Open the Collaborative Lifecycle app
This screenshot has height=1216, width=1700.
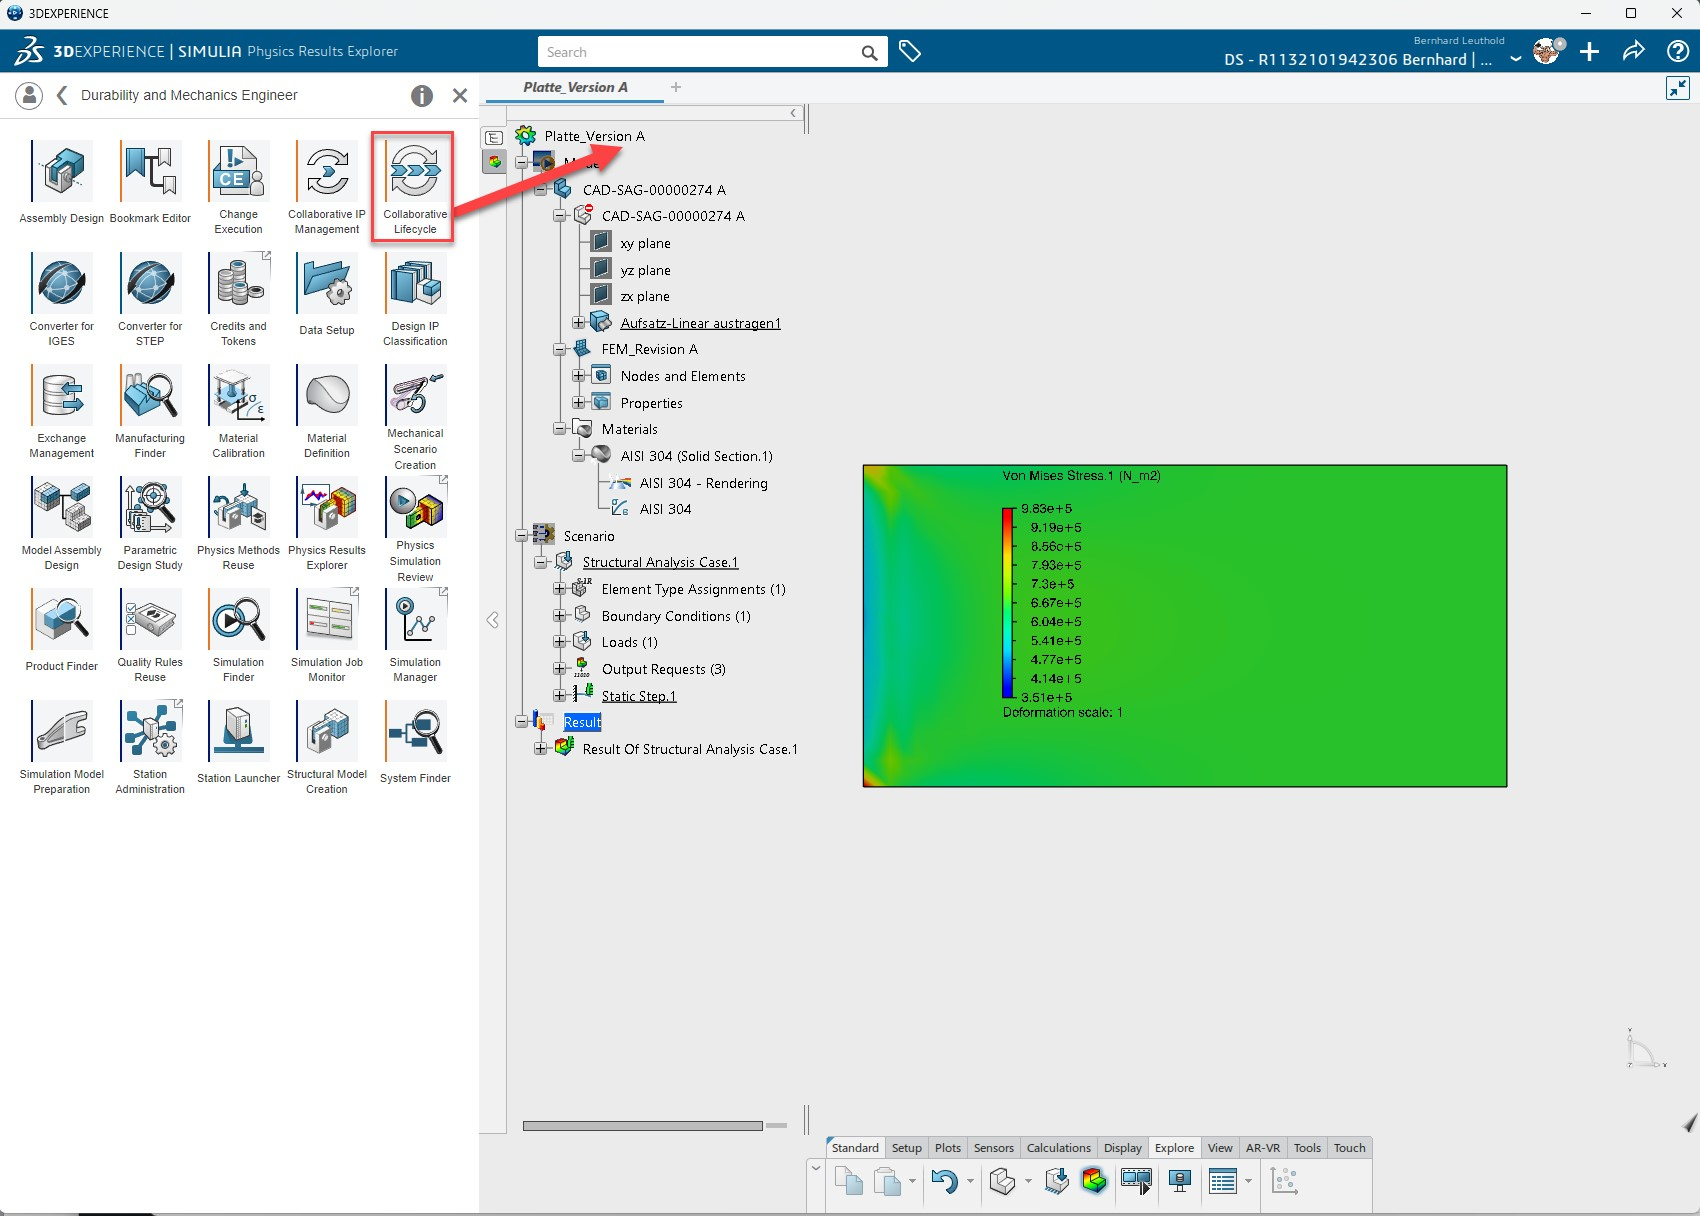coord(414,185)
